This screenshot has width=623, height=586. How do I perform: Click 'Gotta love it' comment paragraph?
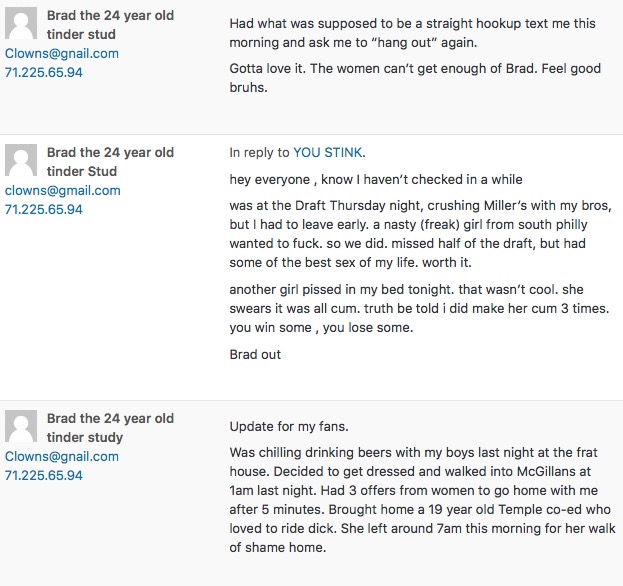pyautogui.click(x=415, y=78)
